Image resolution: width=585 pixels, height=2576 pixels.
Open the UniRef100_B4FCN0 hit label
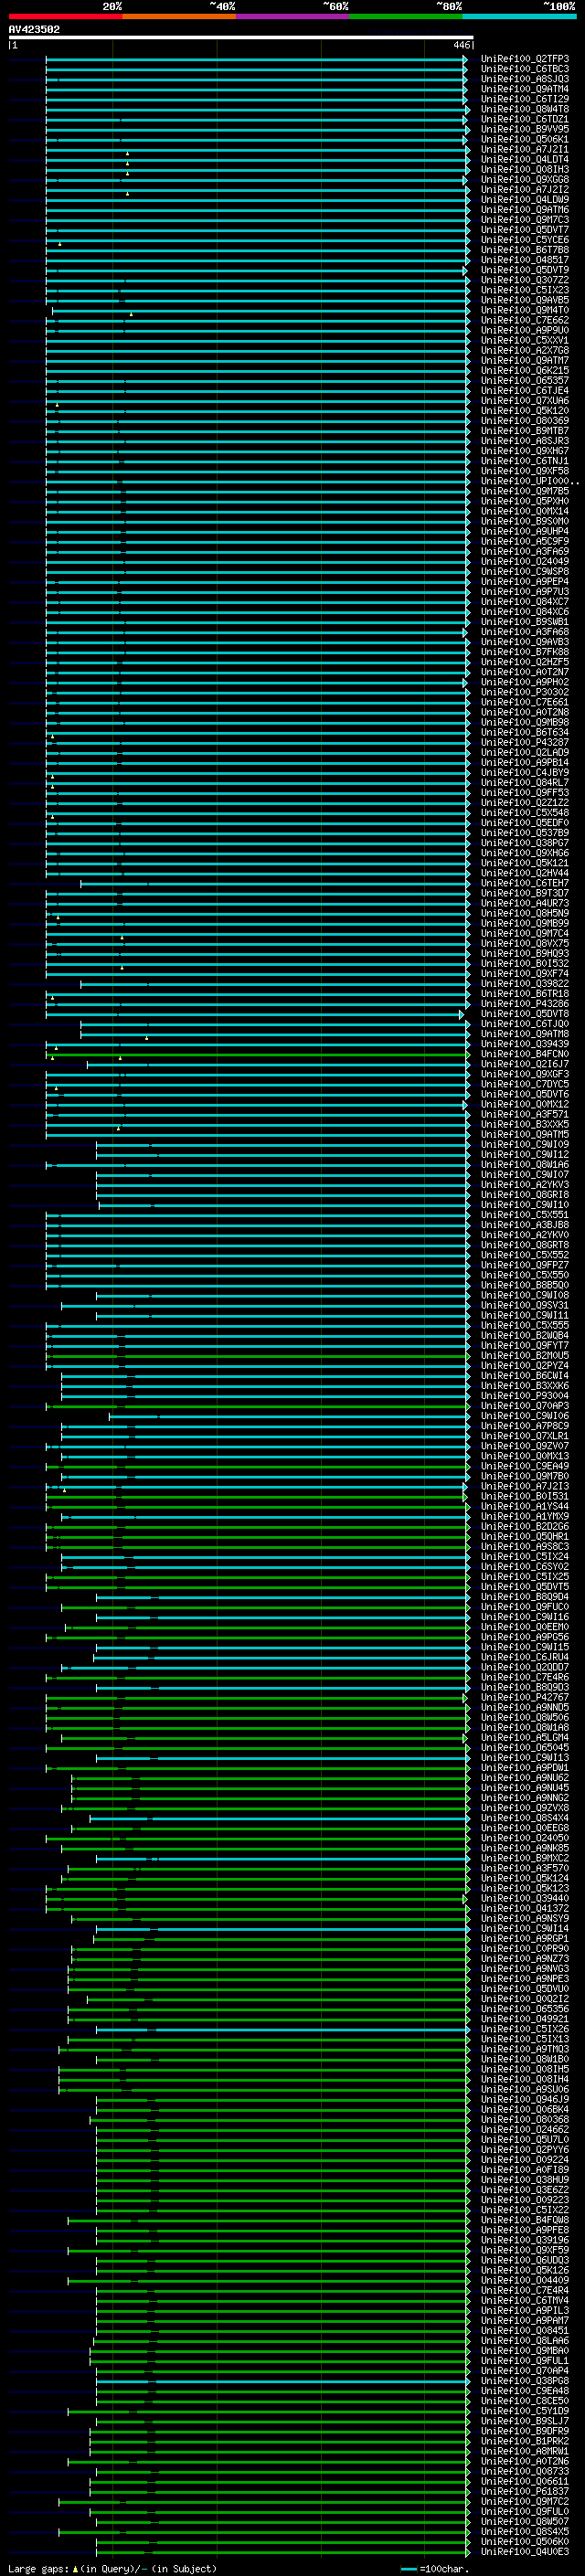pos(524,1054)
